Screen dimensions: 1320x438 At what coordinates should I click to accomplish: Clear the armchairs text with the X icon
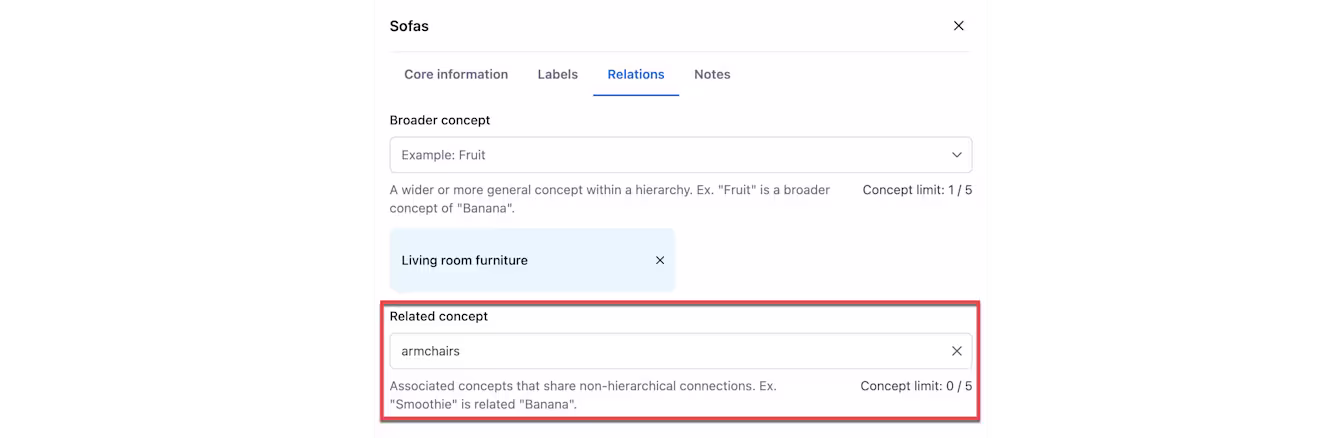pos(956,351)
